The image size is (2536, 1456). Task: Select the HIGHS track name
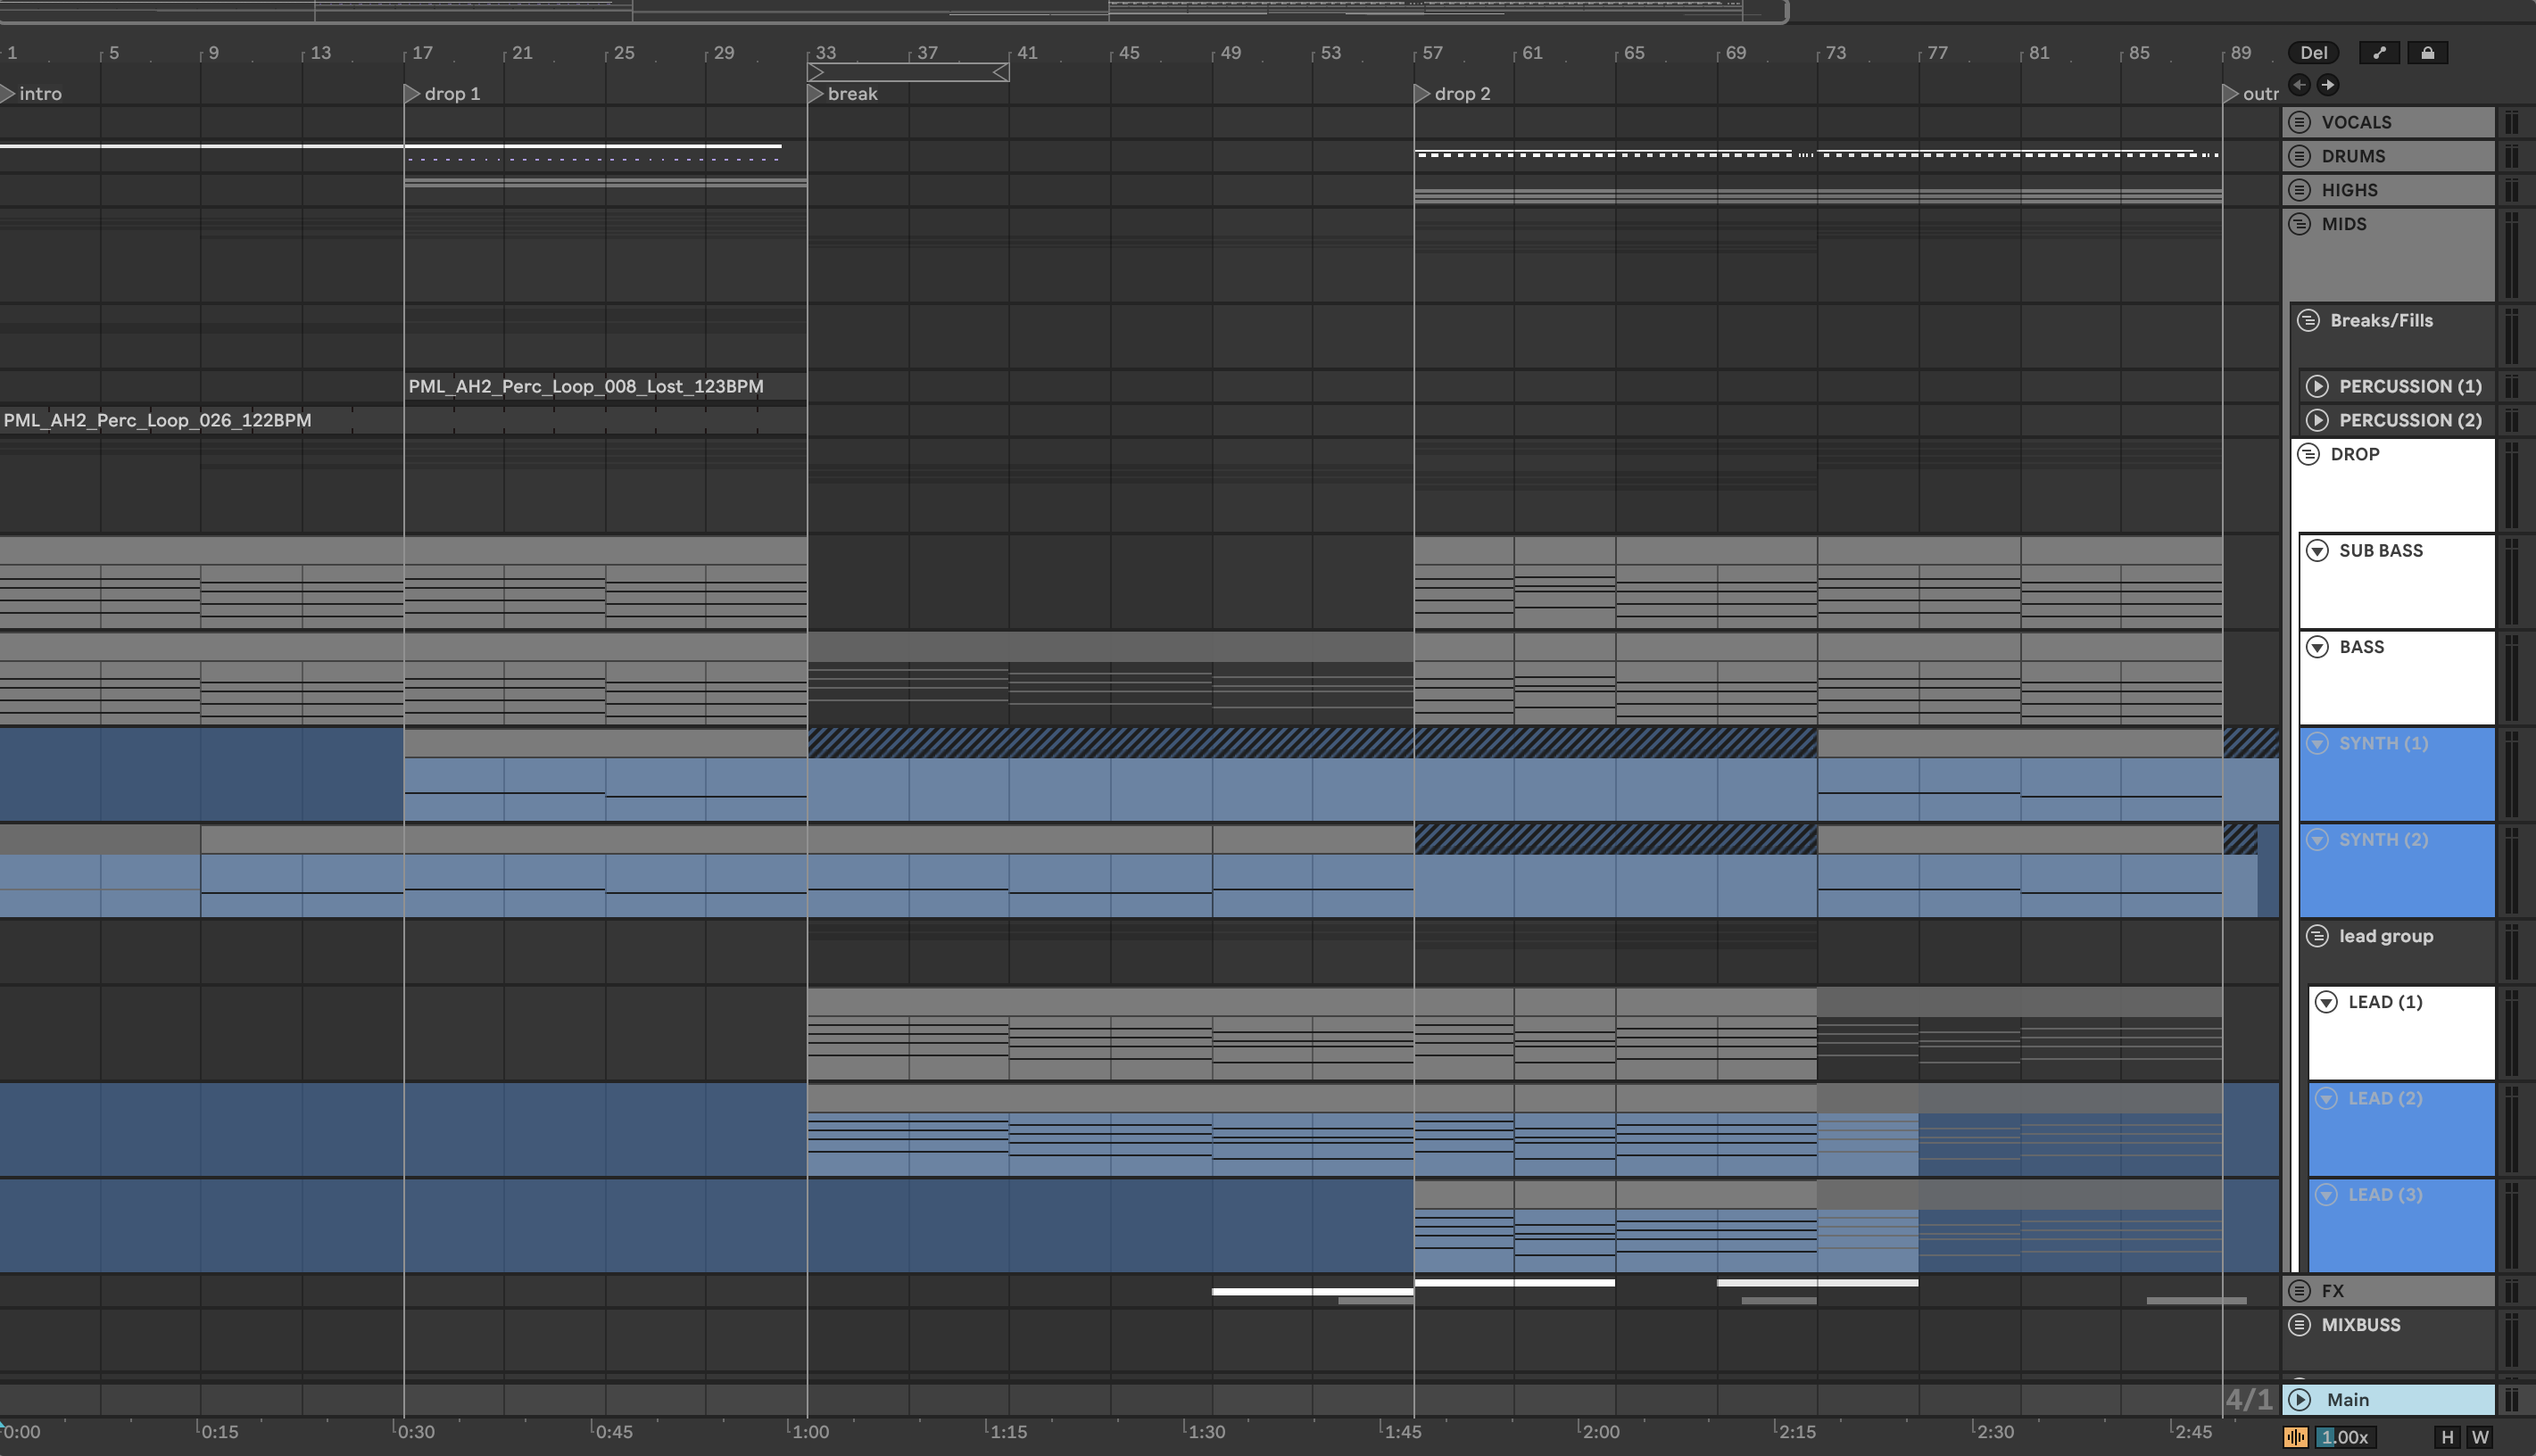2349,190
